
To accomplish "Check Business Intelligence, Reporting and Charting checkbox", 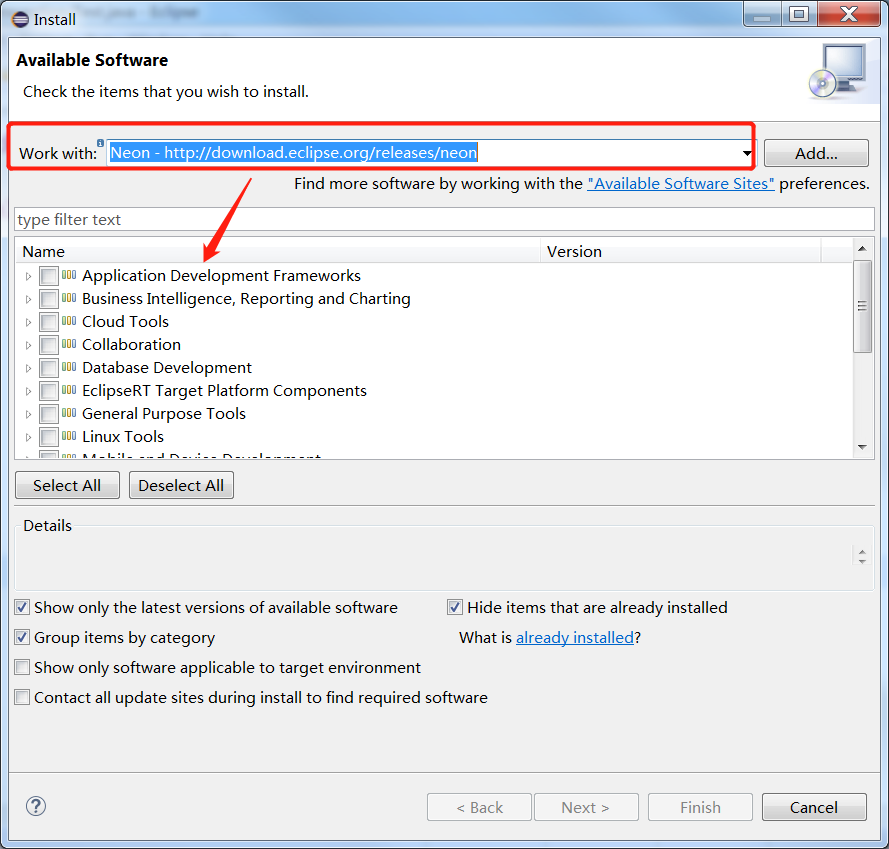I will click(x=49, y=299).
